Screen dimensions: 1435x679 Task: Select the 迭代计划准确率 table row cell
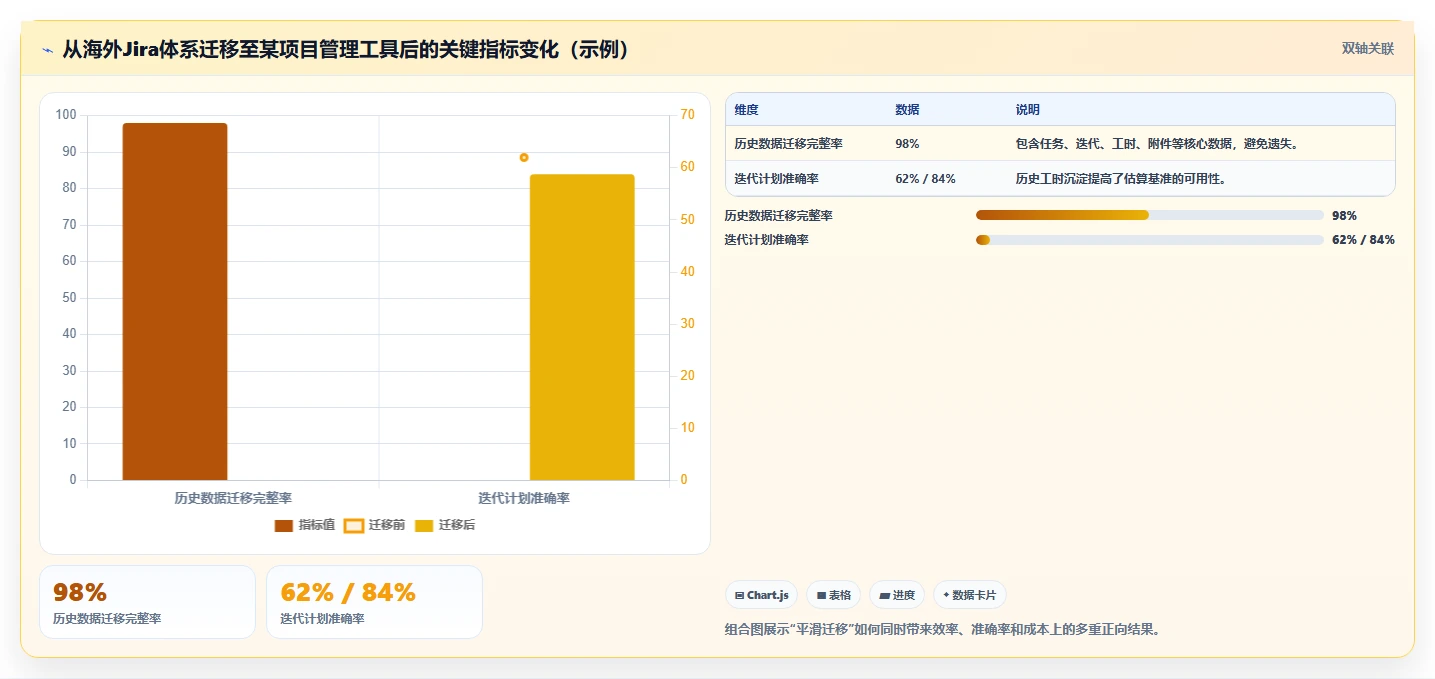point(776,179)
